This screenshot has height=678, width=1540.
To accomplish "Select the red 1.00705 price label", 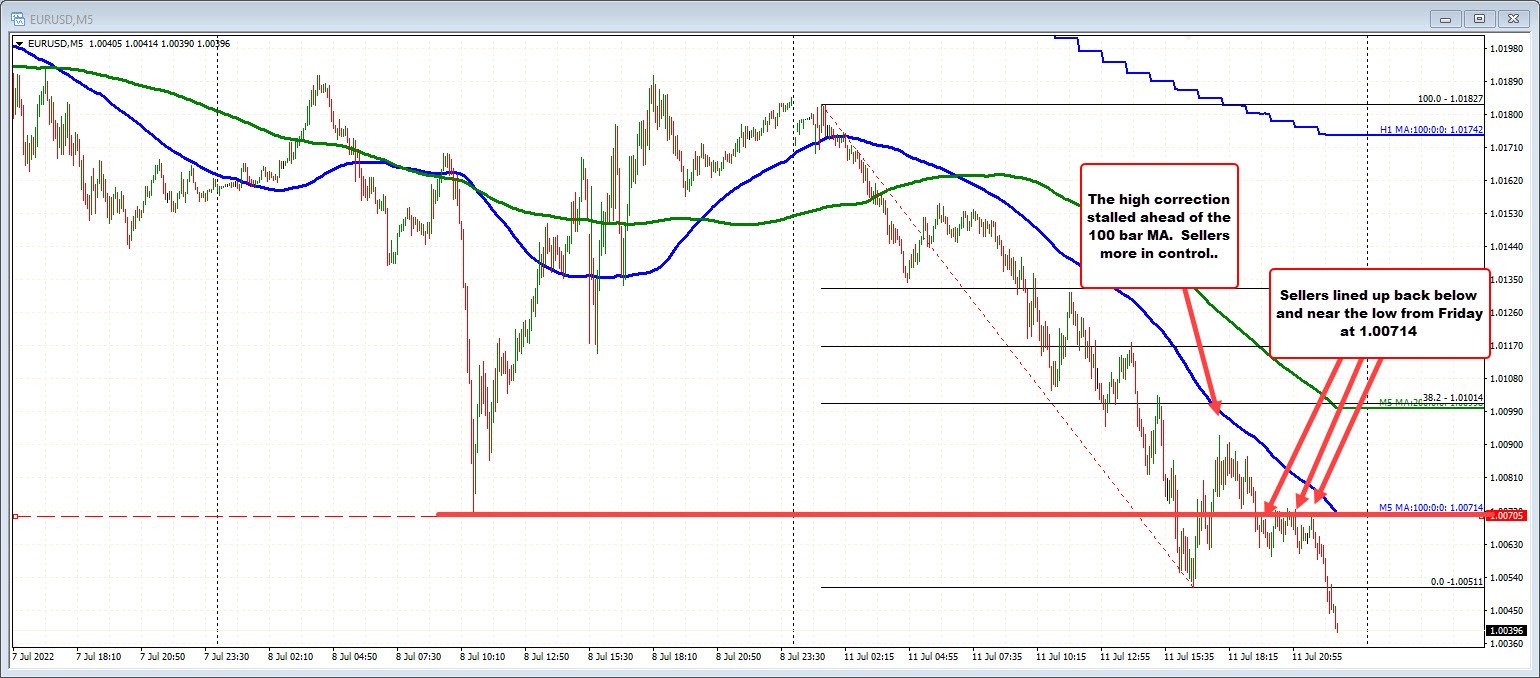I will 1506,515.
